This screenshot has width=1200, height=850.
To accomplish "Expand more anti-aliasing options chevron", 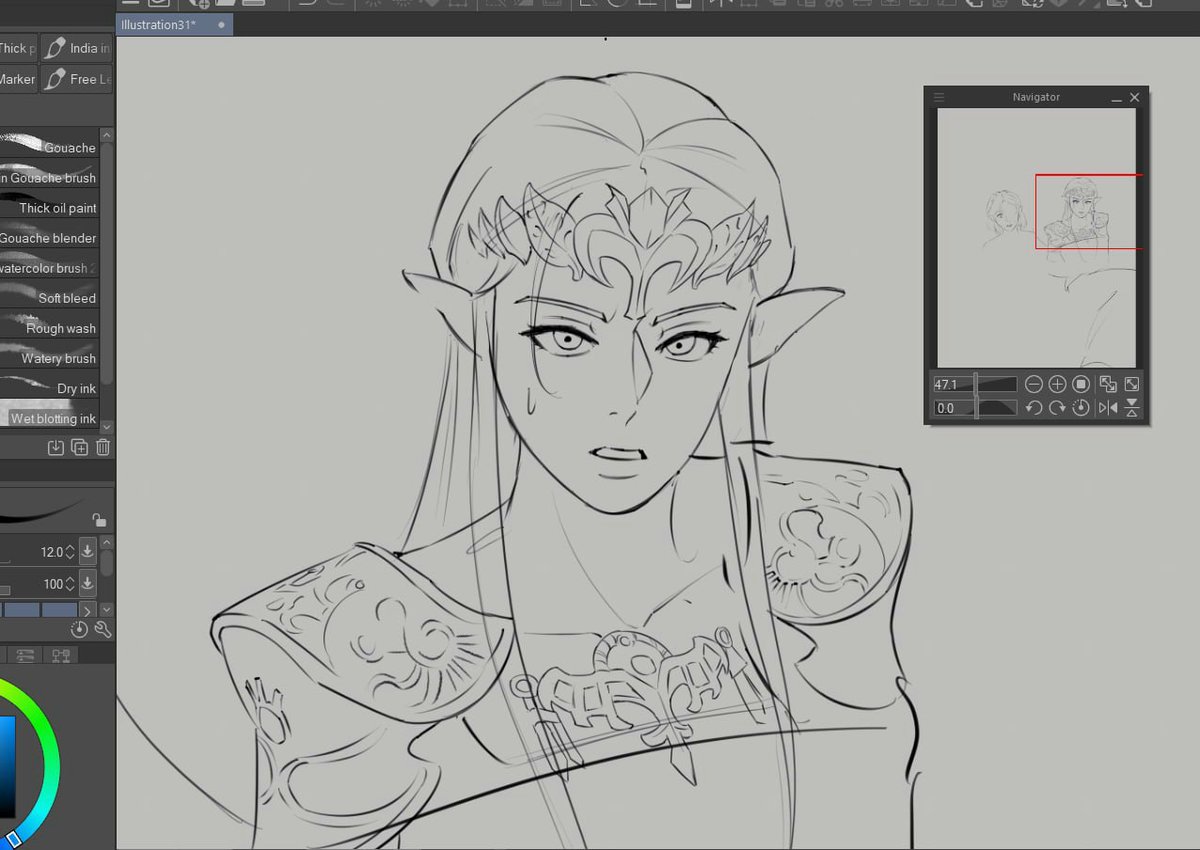I will (x=87, y=610).
